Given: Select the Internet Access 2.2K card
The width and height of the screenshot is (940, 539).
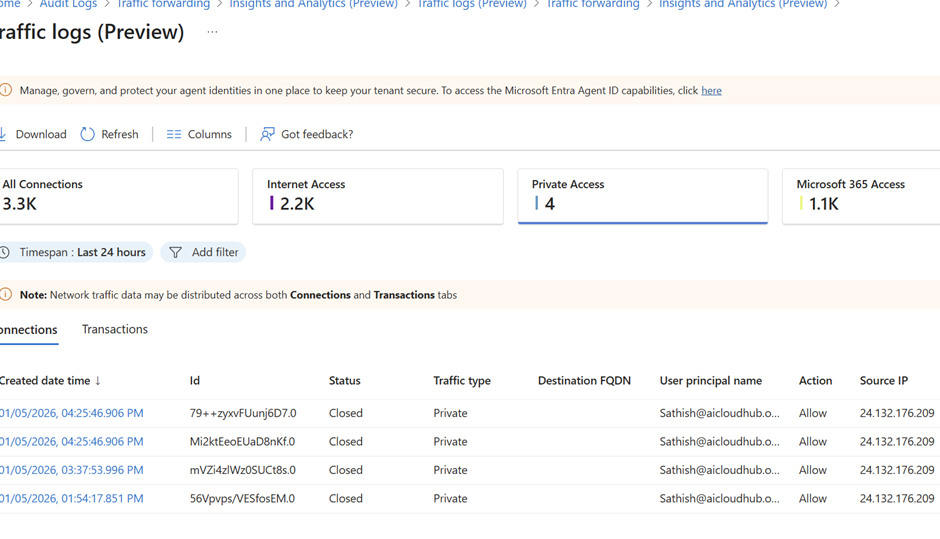Looking at the screenshot, I should tap(377, 196).
